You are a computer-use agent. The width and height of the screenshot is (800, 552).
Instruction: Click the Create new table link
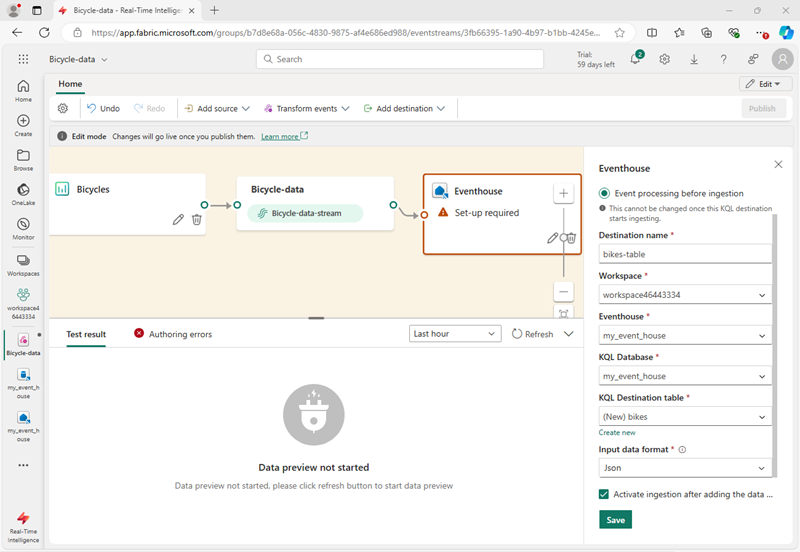tap(617, 433)
